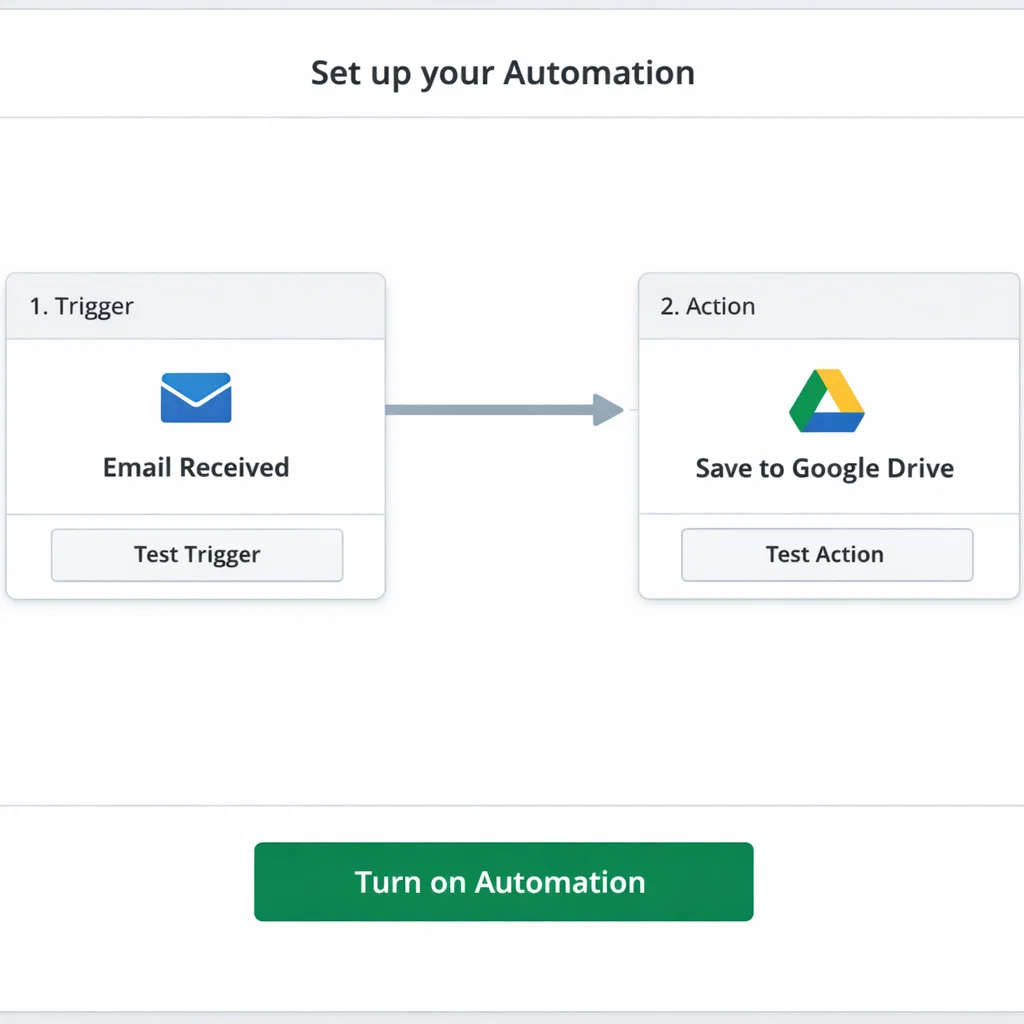Image resolution: width=1024 pixels, height=1024 pixels.
Task: Click the Test Action button
Action: coord(826,554)
